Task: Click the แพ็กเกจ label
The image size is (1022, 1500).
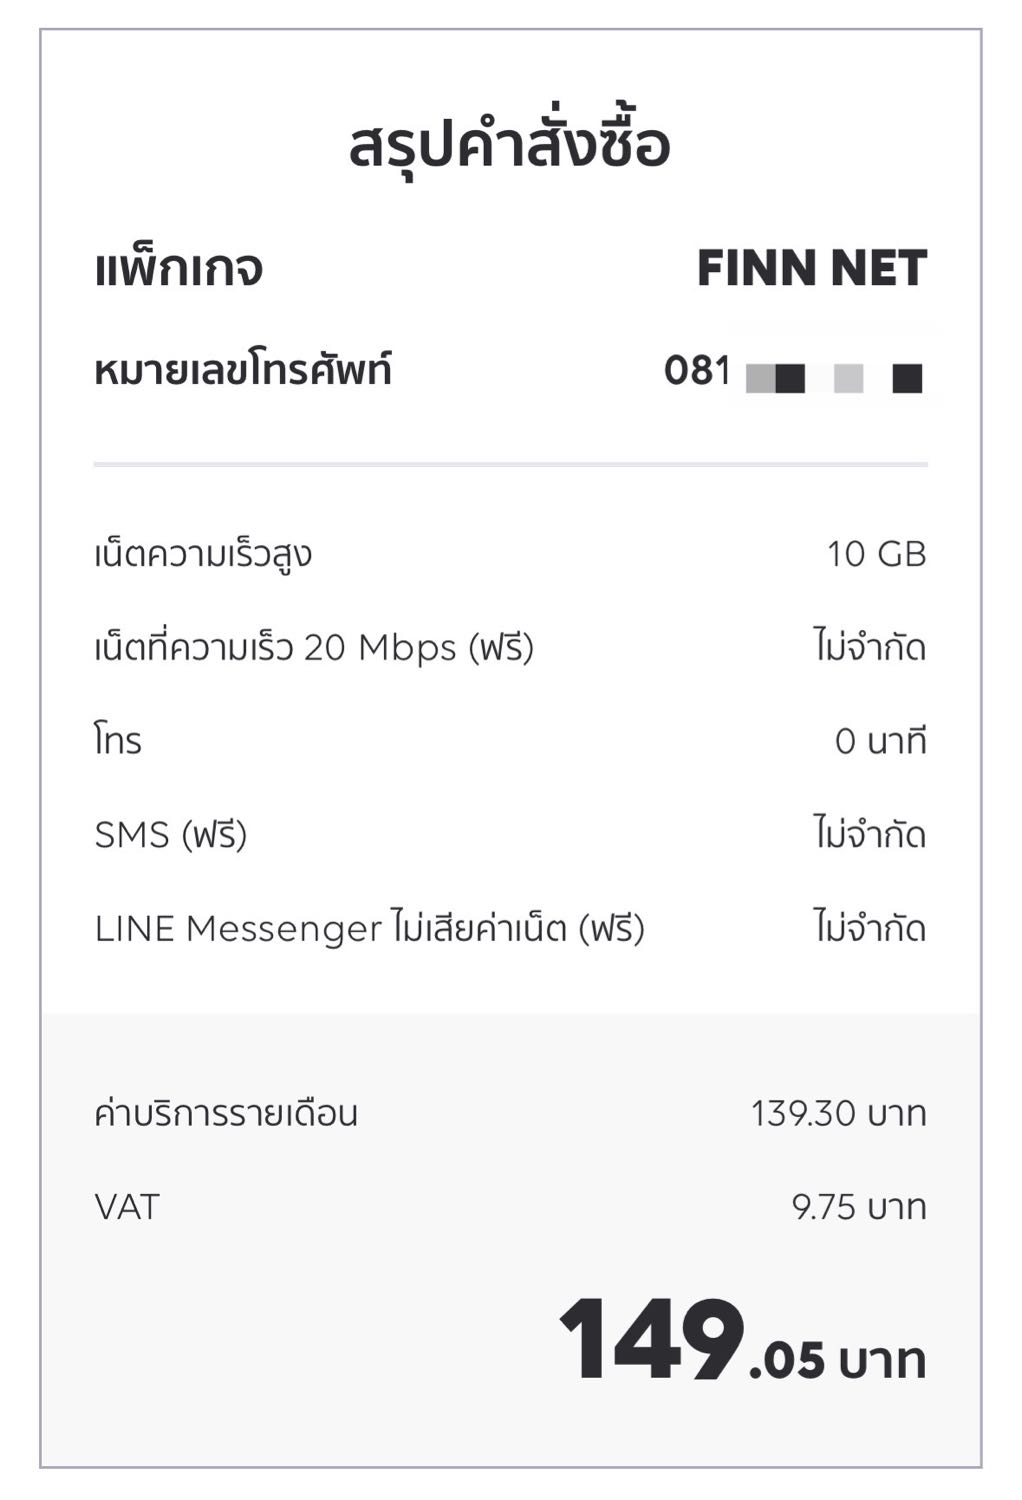Action: (x=179, y=268)
